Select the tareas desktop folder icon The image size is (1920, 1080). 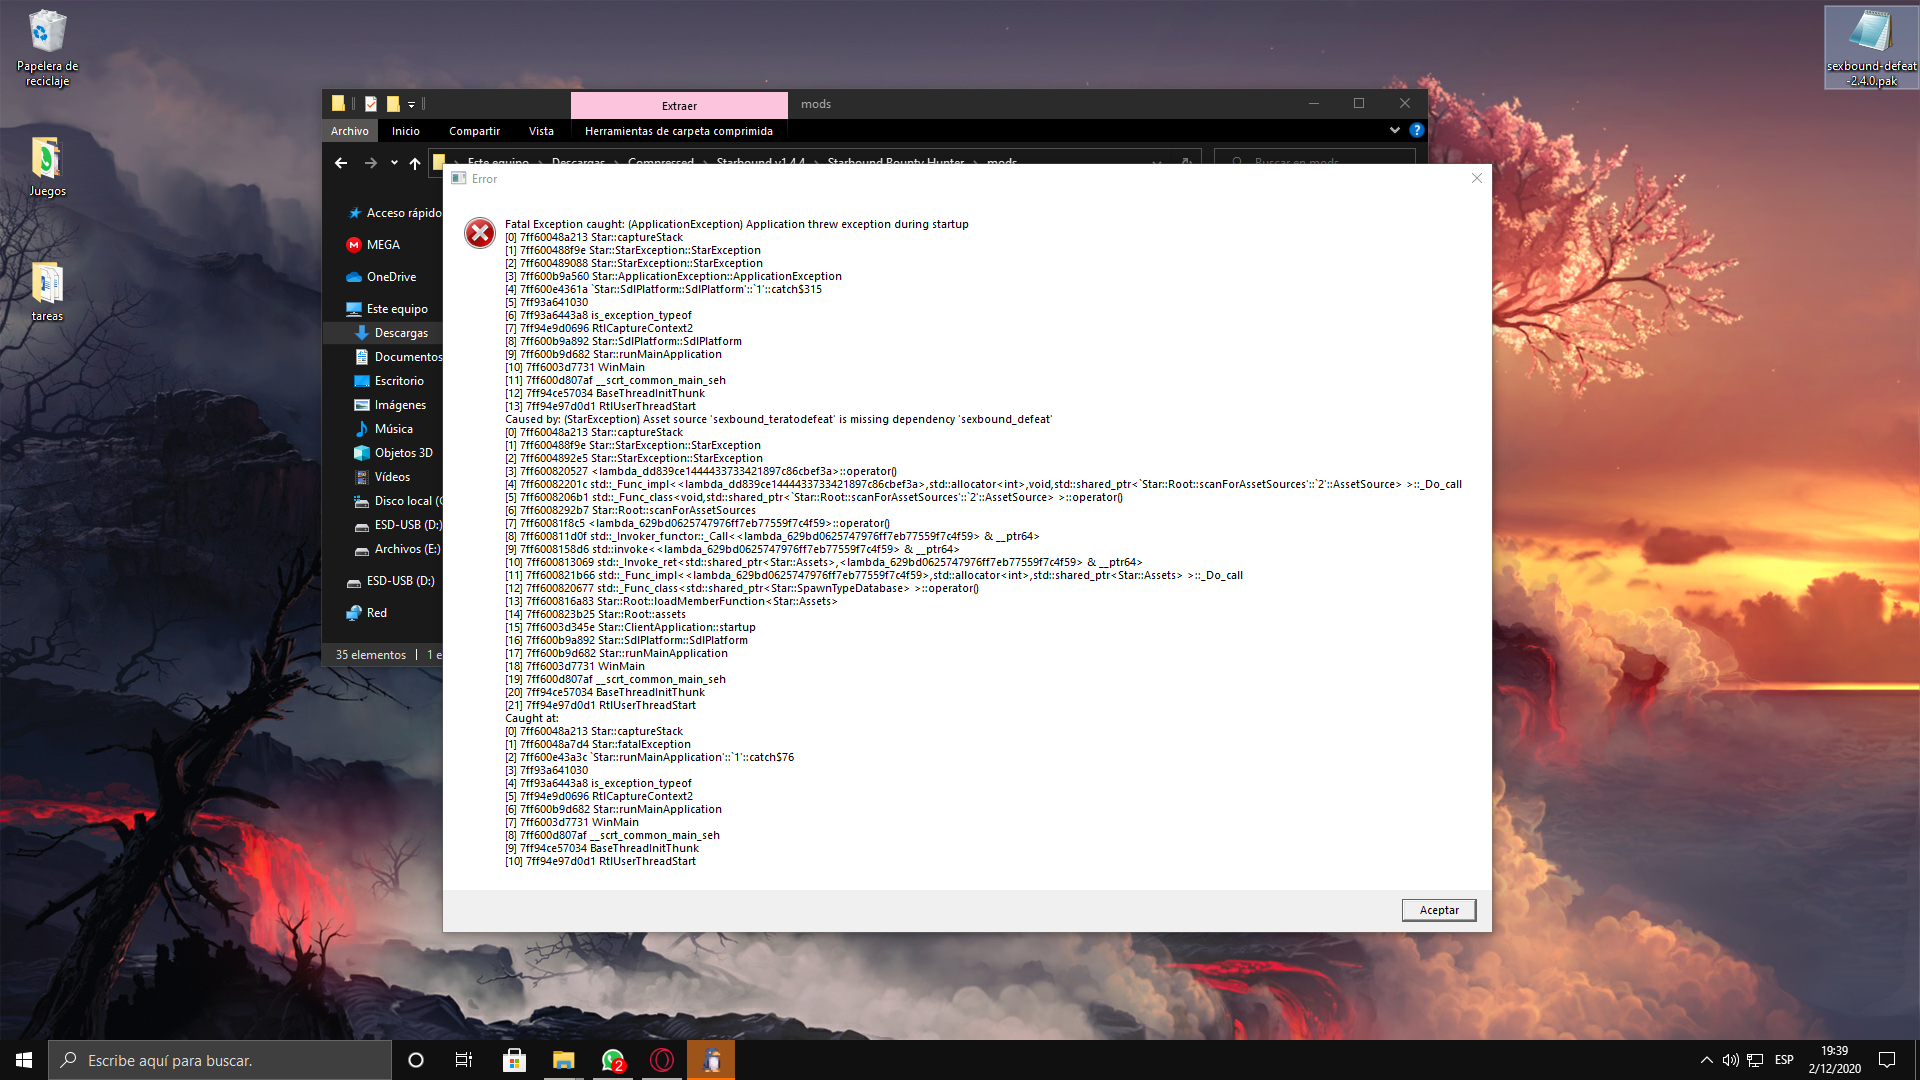point(47,292)
